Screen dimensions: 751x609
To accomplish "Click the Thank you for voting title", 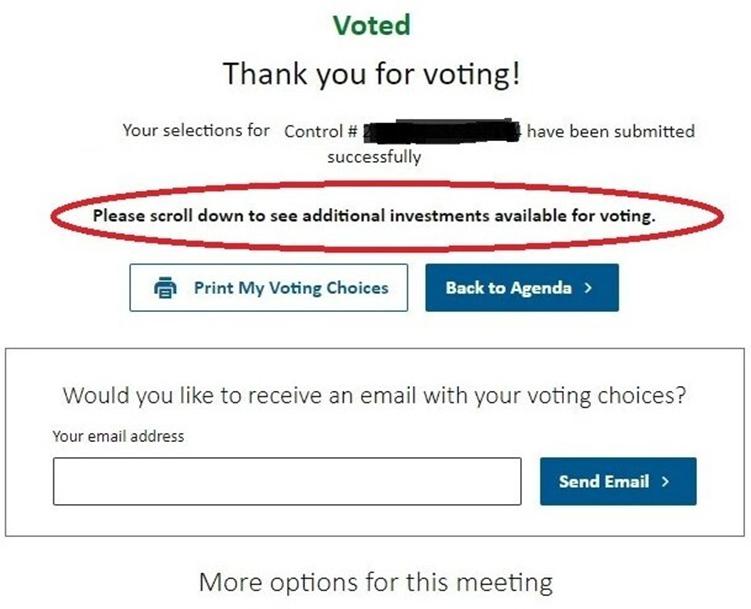I will (371, 74).
